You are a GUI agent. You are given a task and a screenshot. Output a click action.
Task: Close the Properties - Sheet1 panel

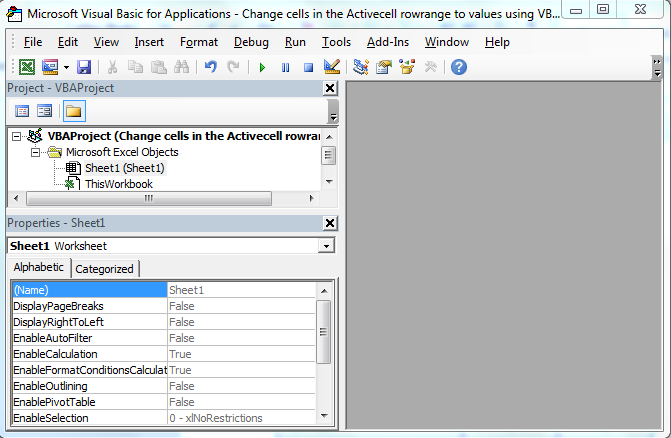point(330,223)
